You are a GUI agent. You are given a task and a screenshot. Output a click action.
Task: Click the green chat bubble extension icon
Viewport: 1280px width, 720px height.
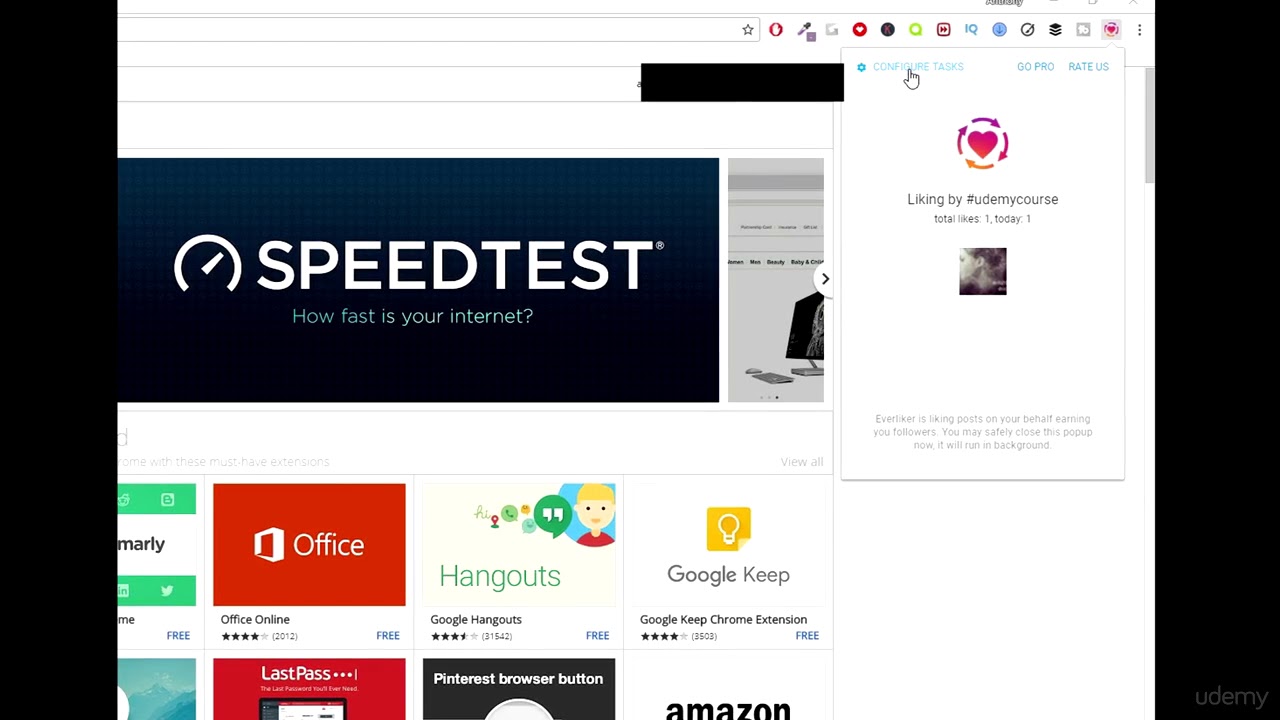pyautogui.click(x=916, y=30)
